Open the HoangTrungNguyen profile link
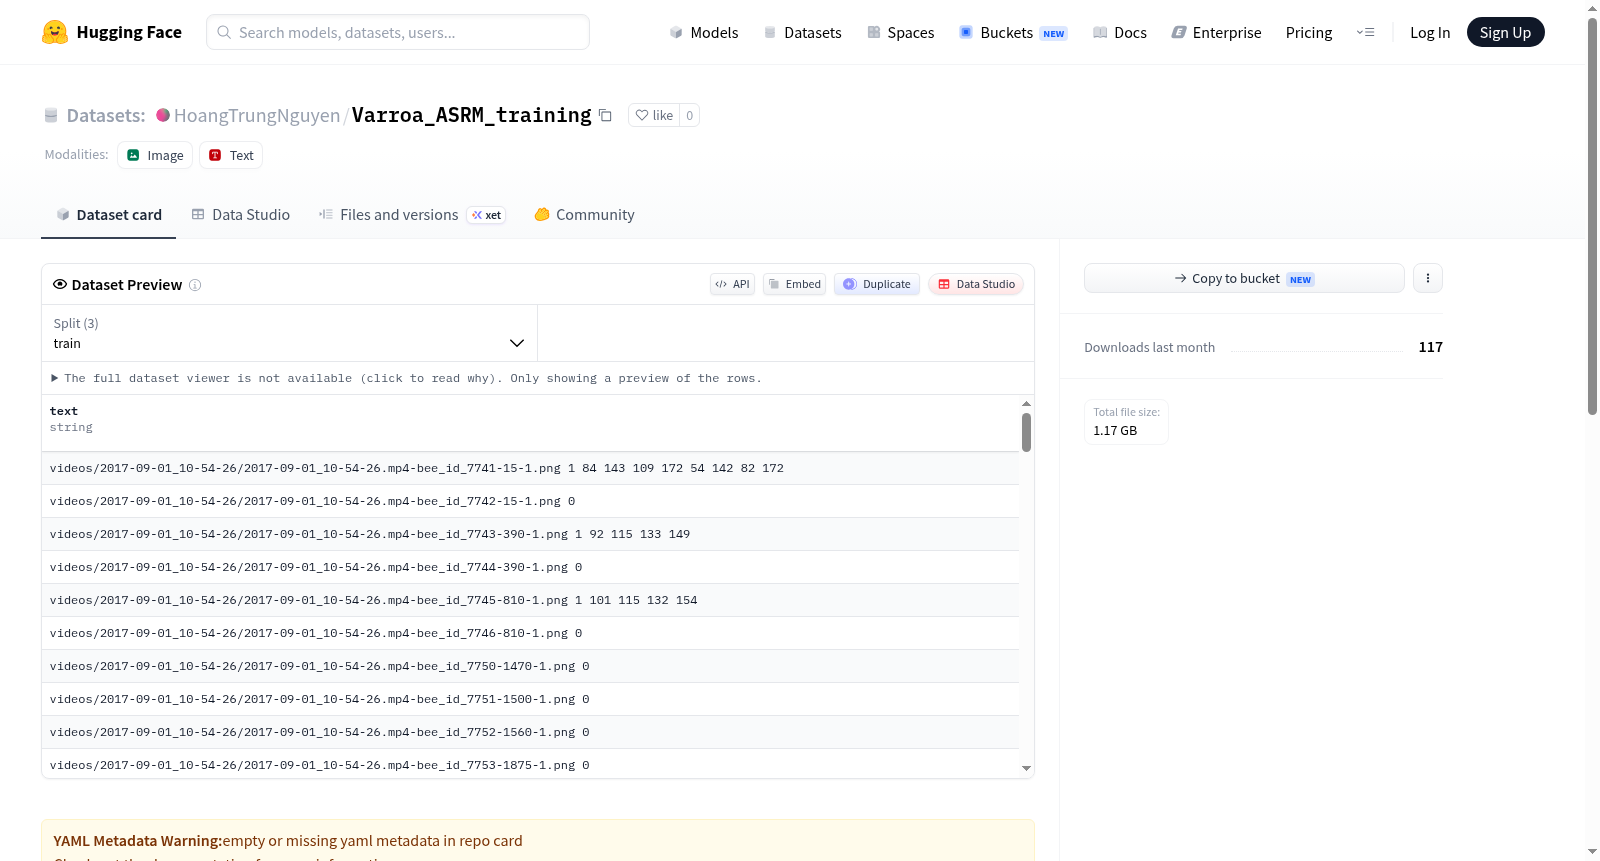 [257, 115]
